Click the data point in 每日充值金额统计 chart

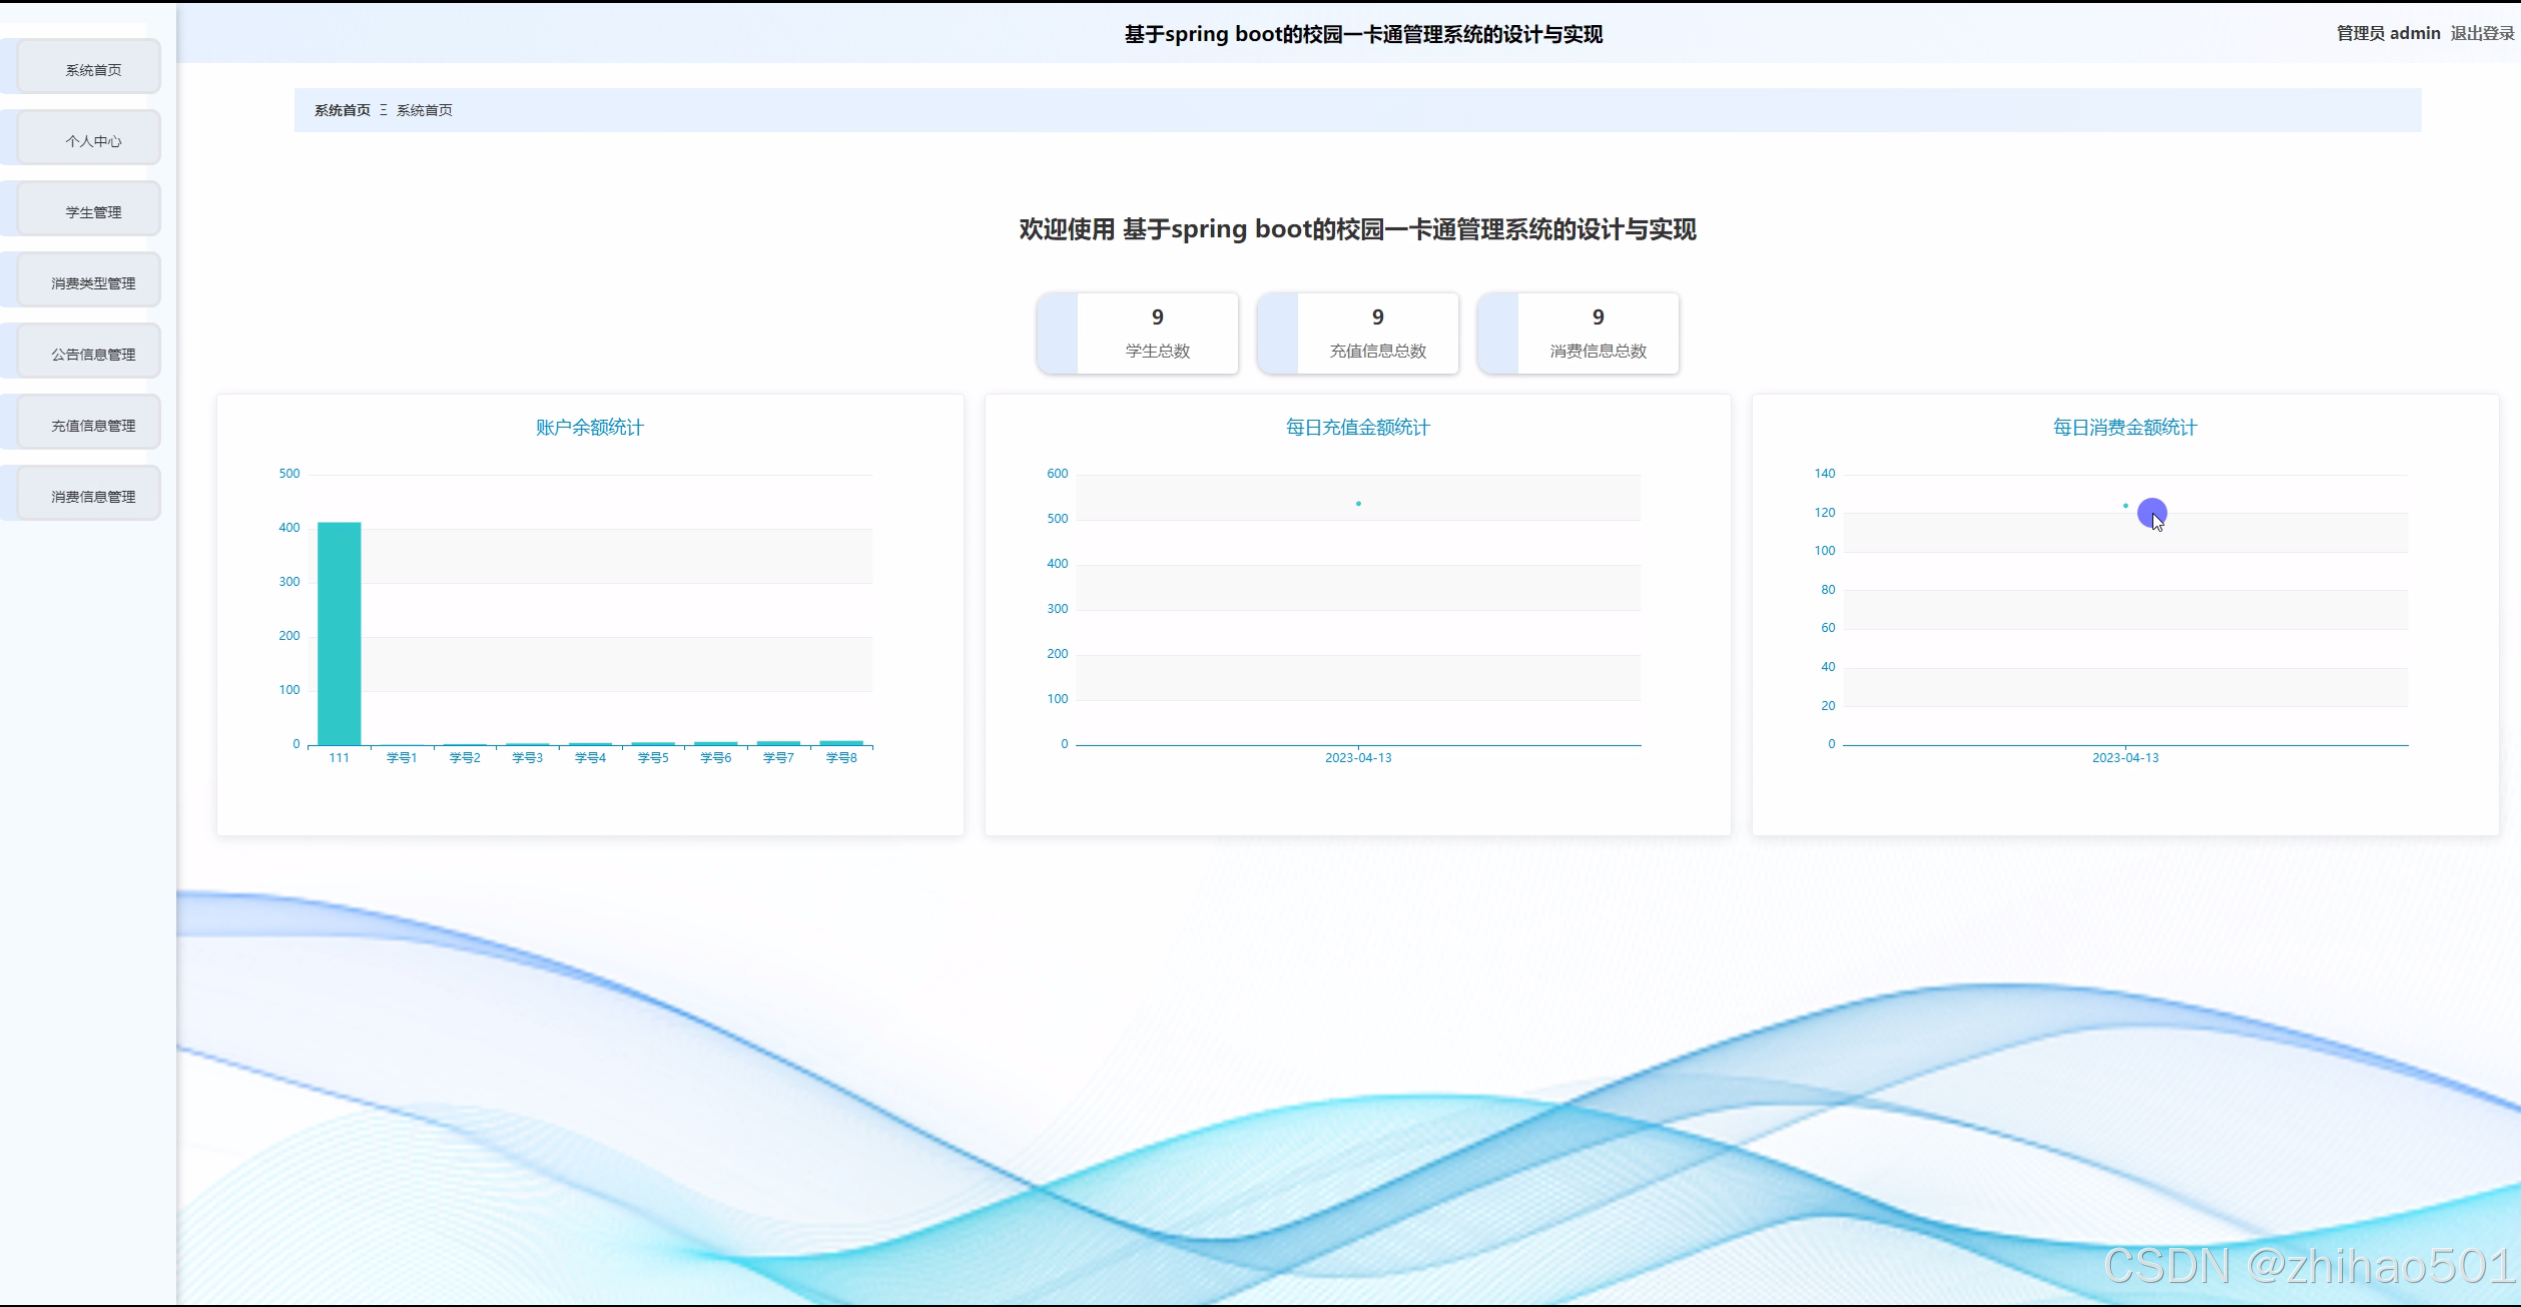click(1358, 503)
